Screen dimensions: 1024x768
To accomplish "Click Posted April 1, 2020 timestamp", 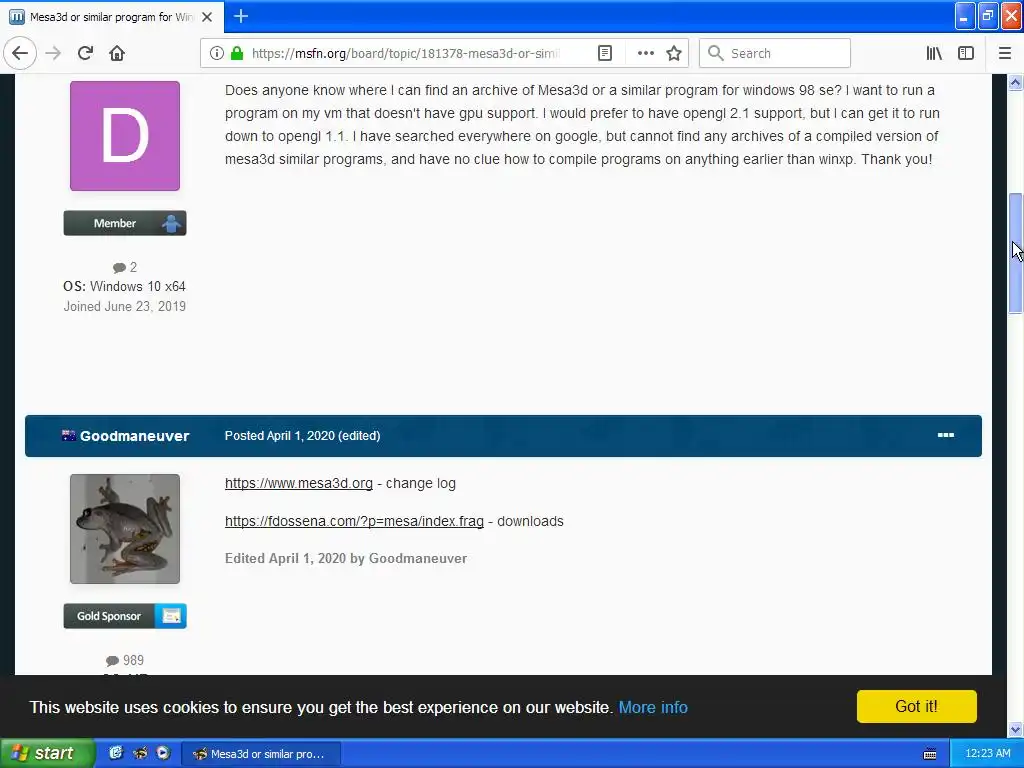I will [280, 436].
